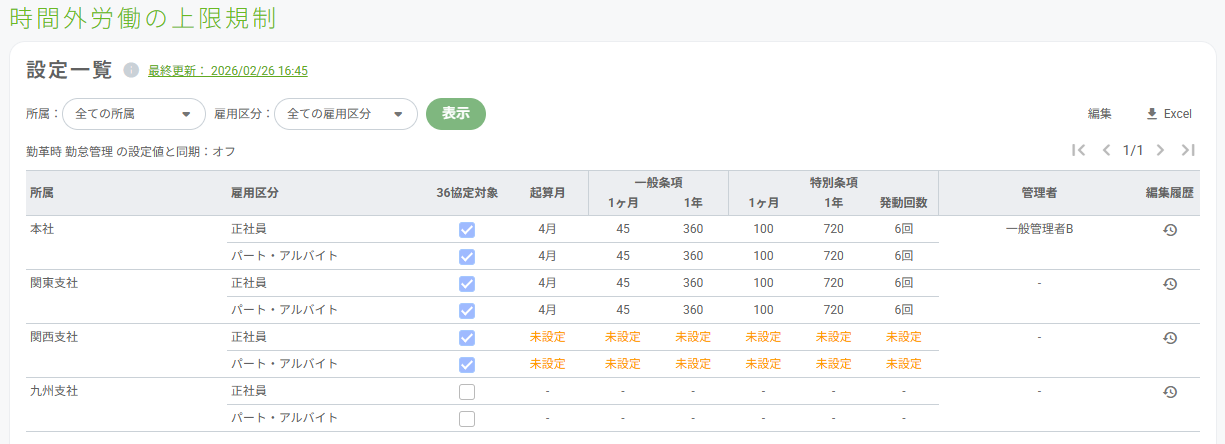The height and width of the screenshot is (444, 1225).
Task: Jump to first page of results
Action: click(x=1078, y=150)
